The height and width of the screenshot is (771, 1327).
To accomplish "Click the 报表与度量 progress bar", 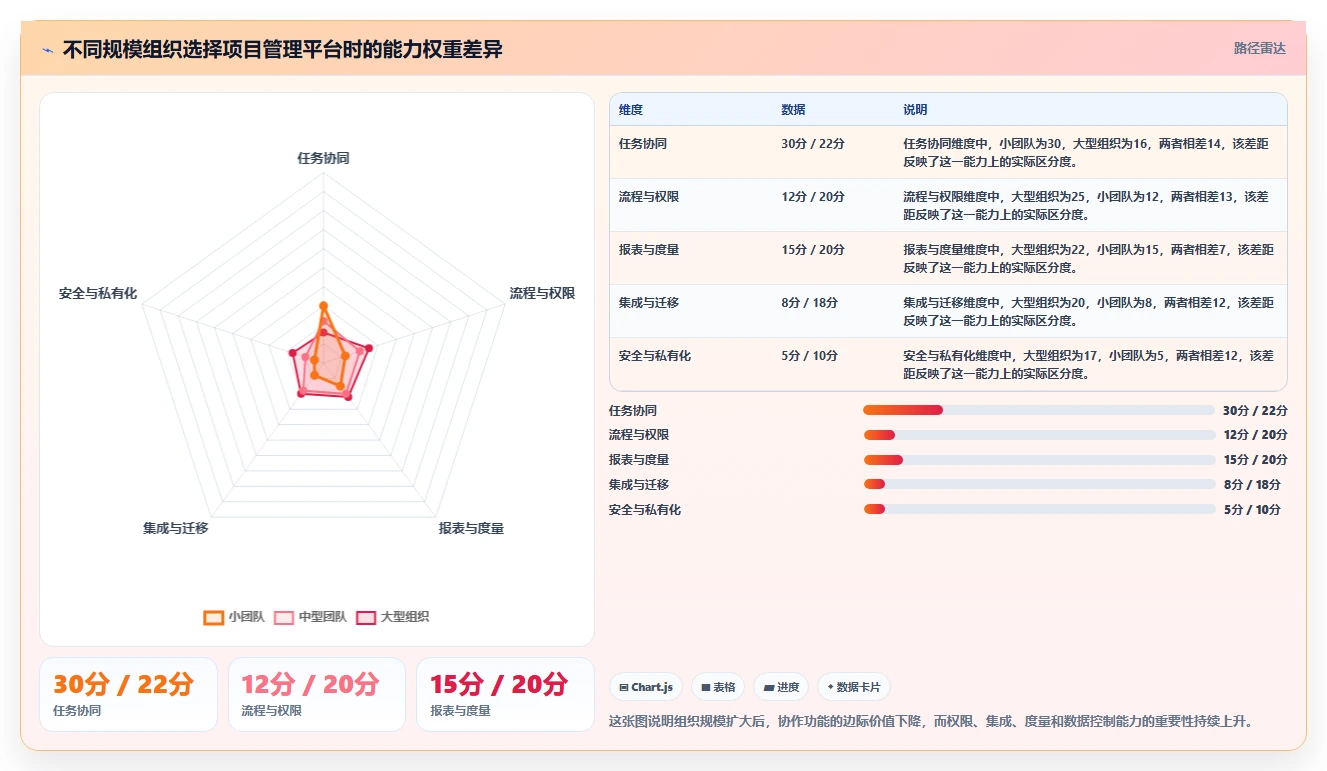I will [x=1040, y=460].
